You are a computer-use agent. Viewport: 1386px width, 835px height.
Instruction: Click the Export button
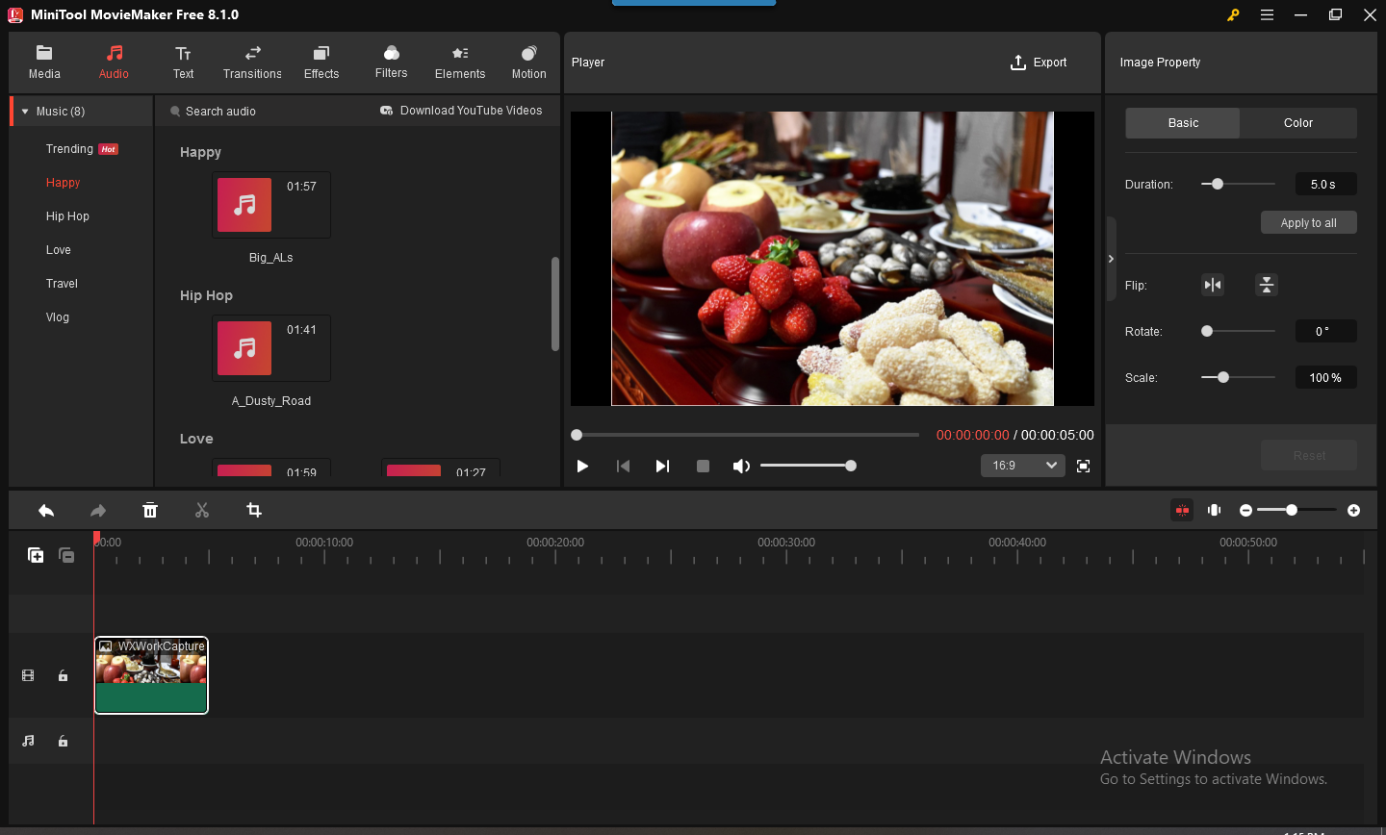[x=1038, y=62]
